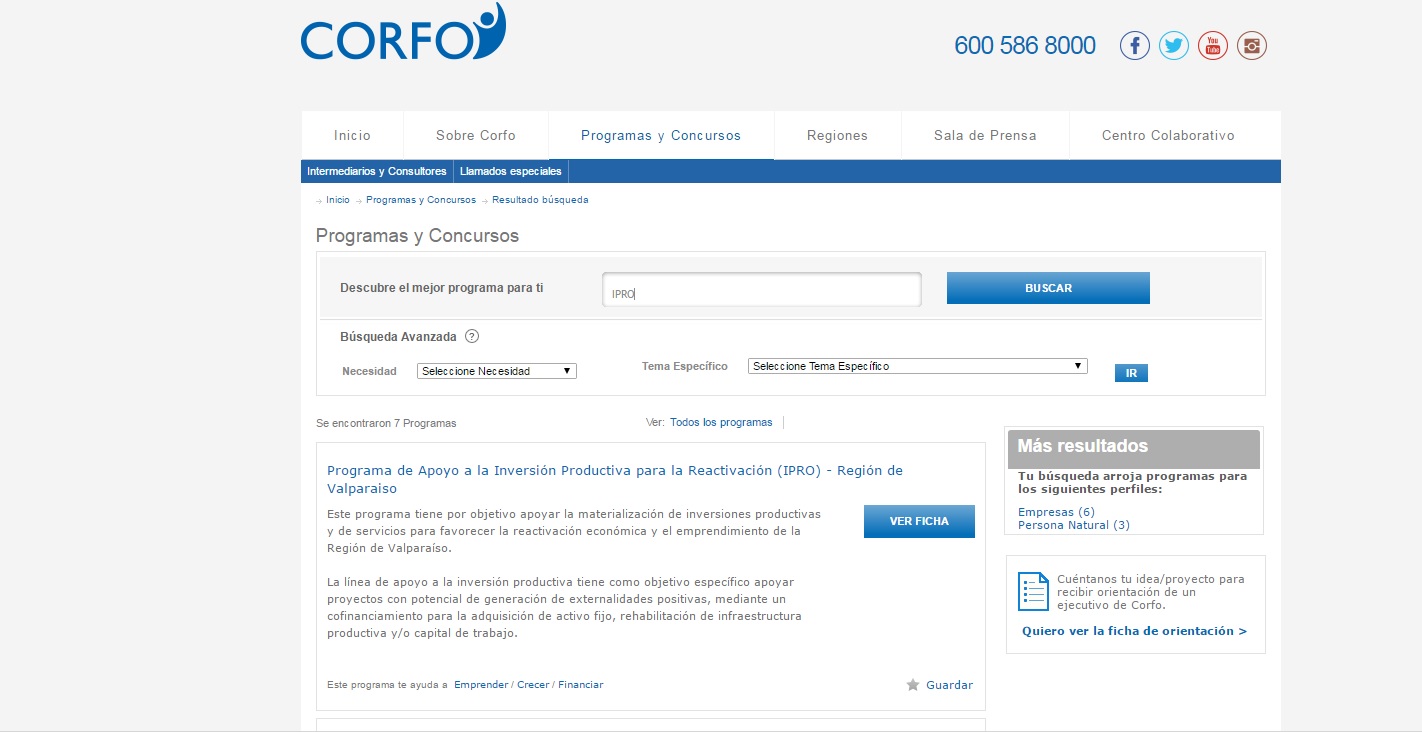The width and height of the screenshot is (1422, 732).
Task: Click the text Se encontraron 7 Programas
Action: point(386,424)
